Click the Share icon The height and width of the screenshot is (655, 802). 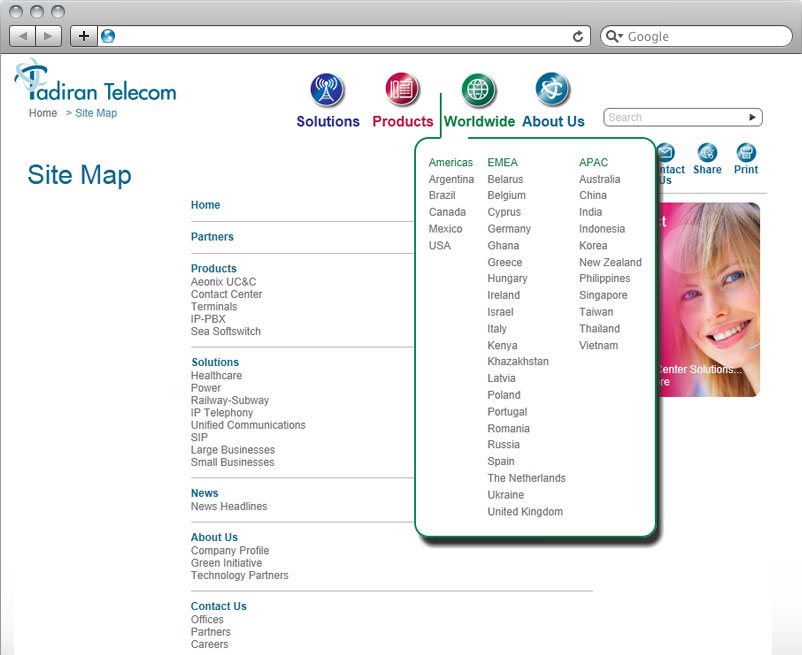[707, 154]
